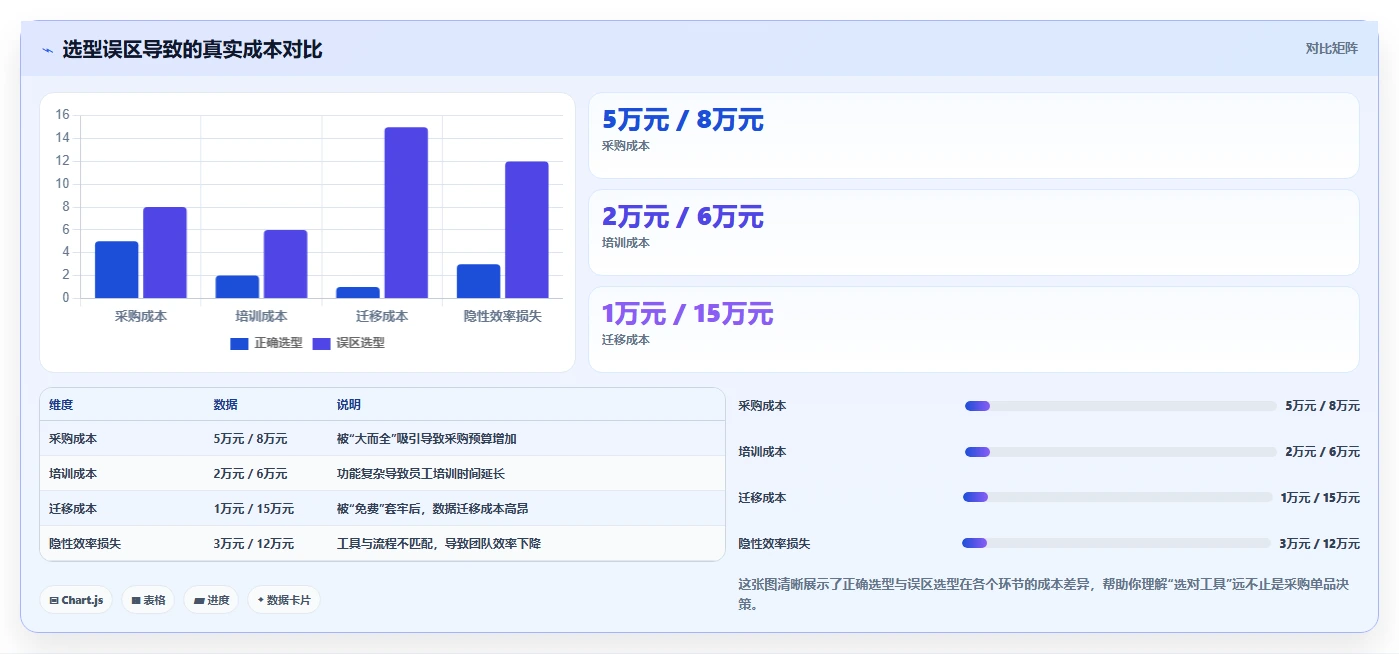Click the 维度 table column header
1399x654 pixels.
coord(61,405)
